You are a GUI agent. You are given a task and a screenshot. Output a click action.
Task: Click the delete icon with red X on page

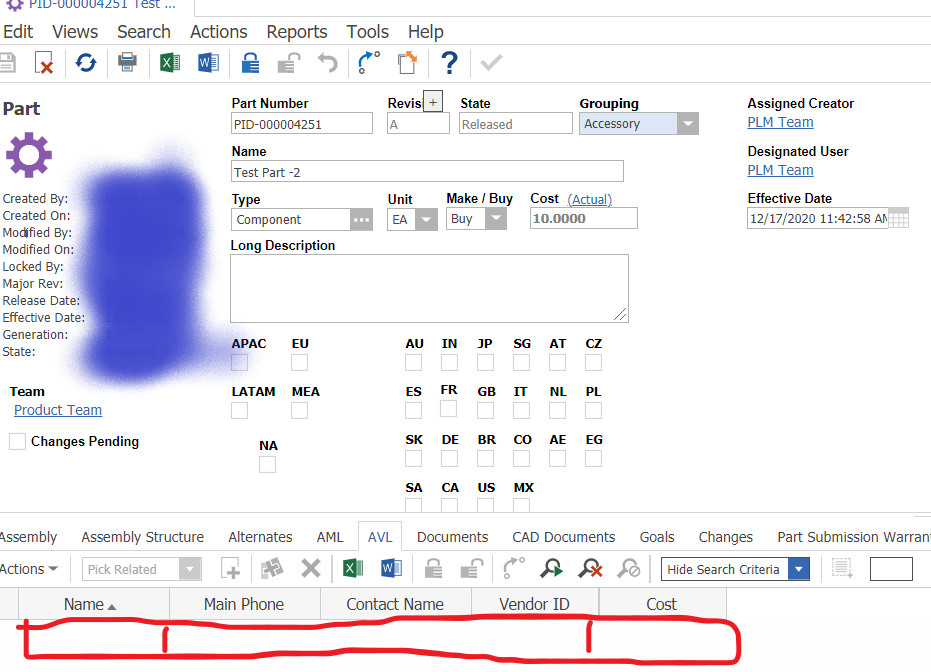pos(44,63)
